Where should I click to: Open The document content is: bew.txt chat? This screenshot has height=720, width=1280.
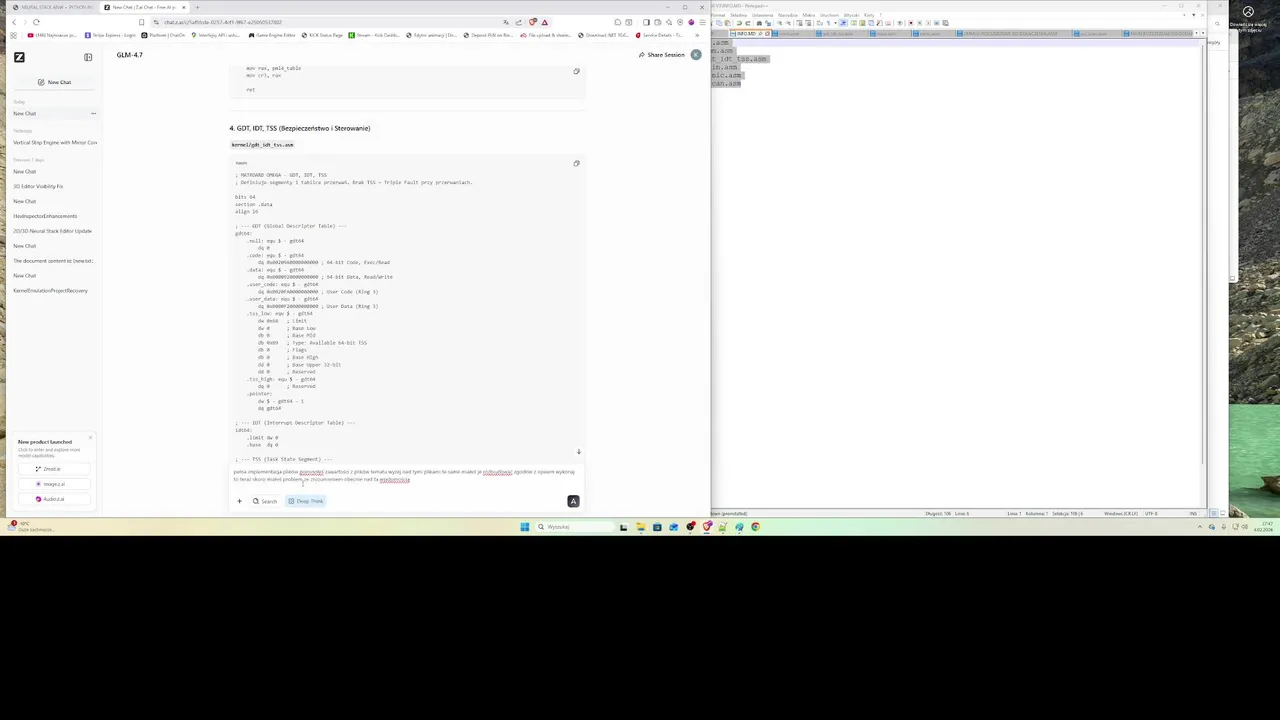coord(53,261)
